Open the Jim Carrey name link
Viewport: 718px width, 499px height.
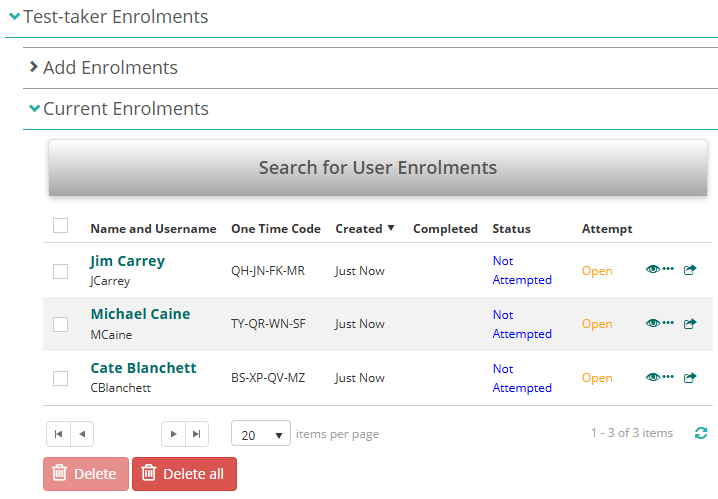[127, 261]
